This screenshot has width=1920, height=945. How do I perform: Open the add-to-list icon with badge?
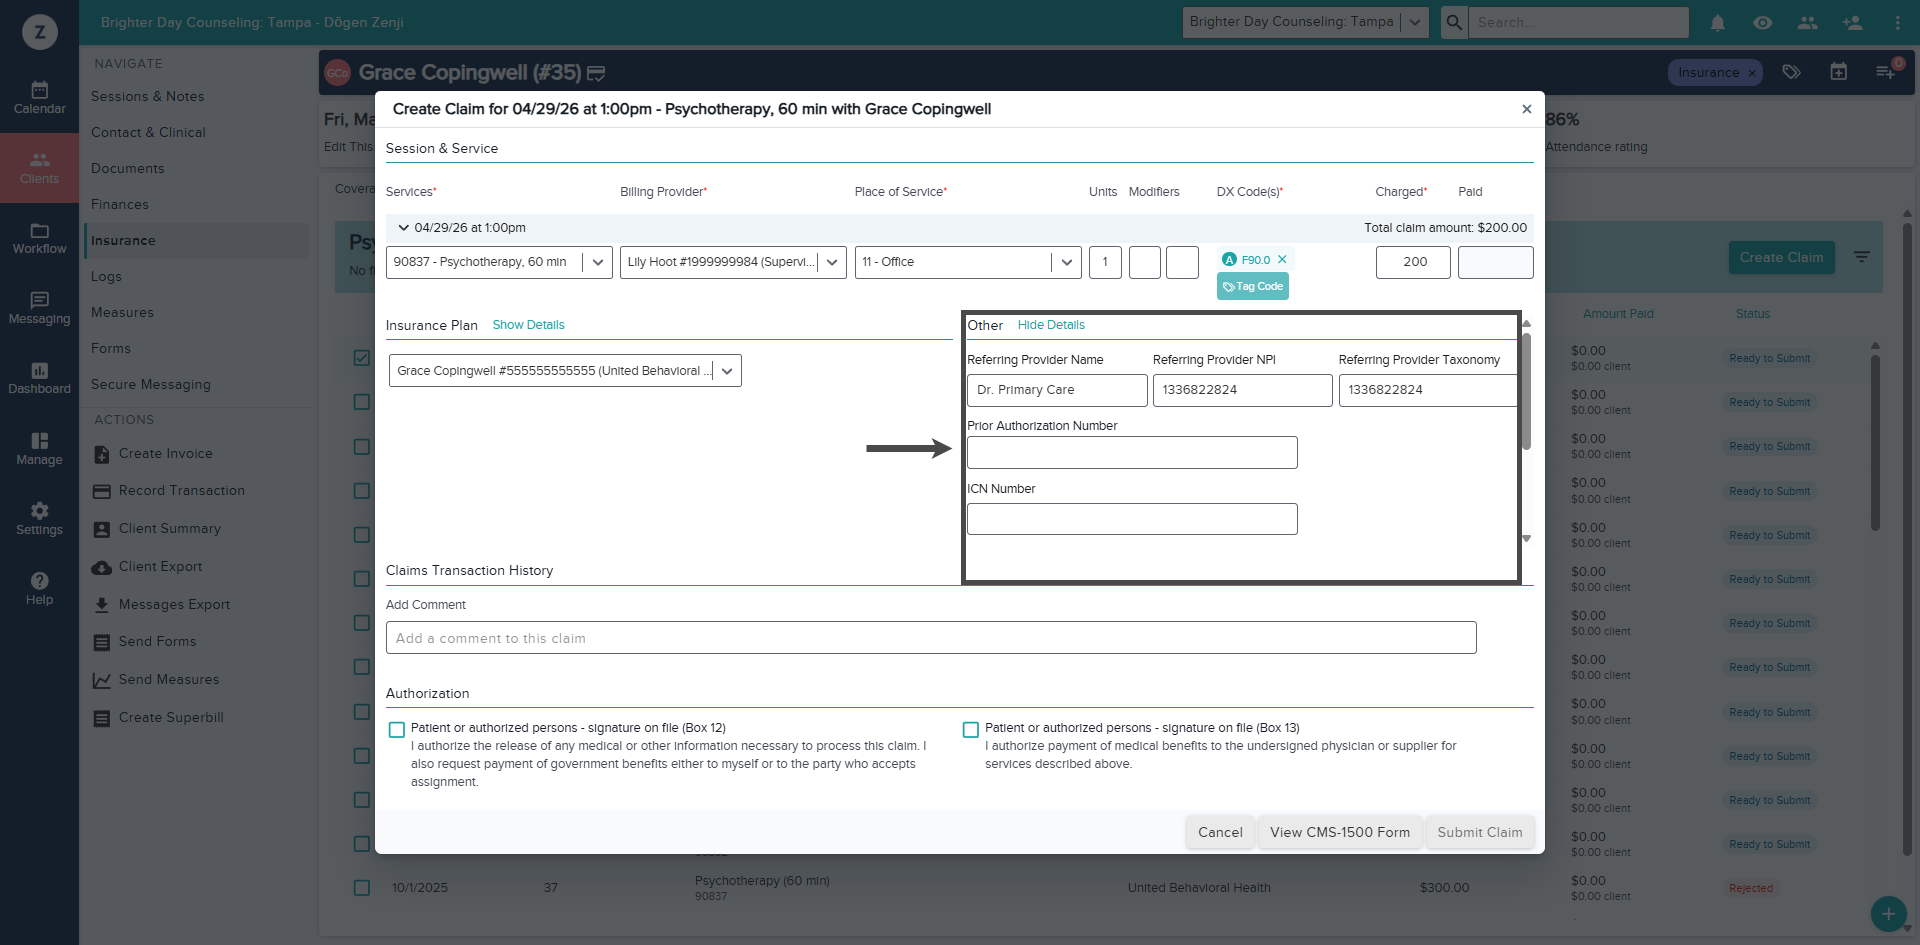click(x=1886, y=72)
